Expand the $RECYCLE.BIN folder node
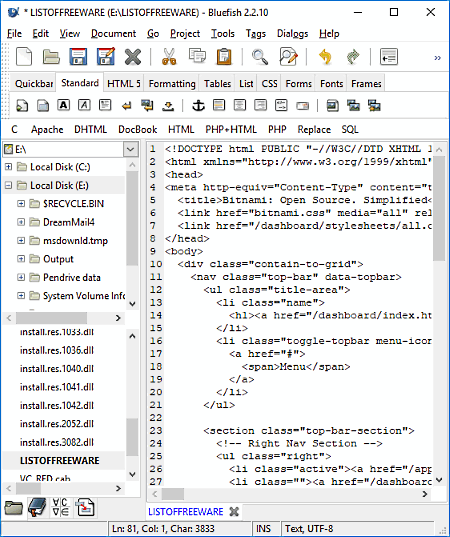This screenshot has height=537, width=450. tap(21, 204)
